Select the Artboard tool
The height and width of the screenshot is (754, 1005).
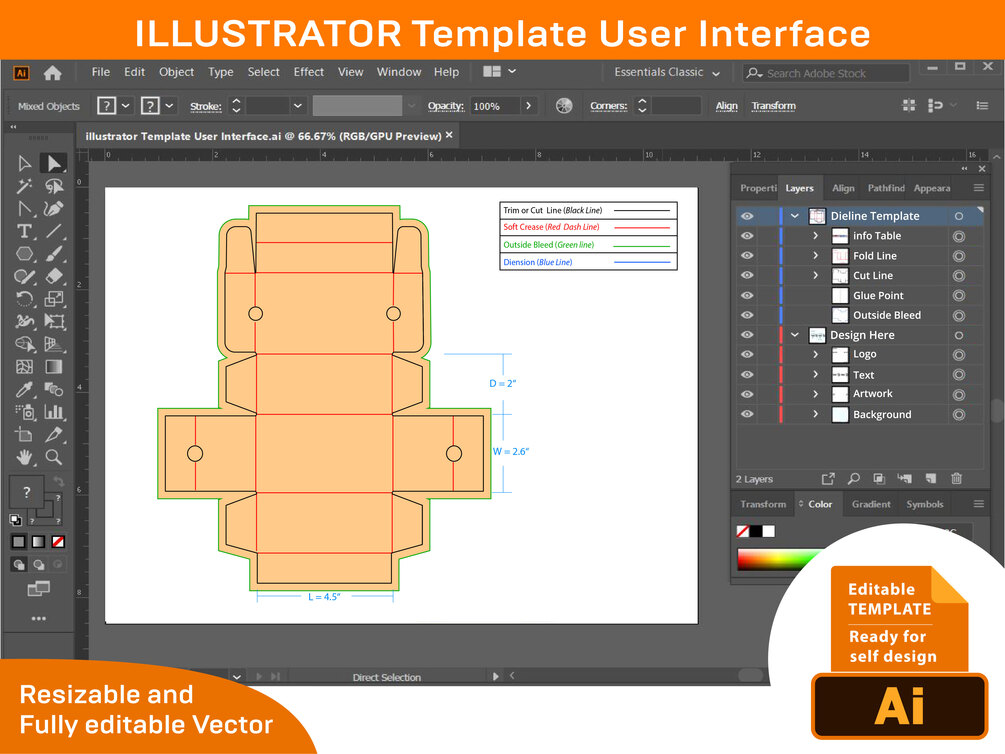tap(24, 435)
